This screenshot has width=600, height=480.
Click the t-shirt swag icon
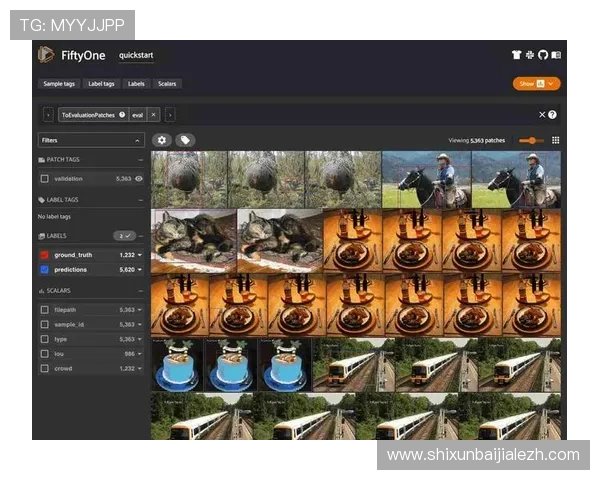517,55
